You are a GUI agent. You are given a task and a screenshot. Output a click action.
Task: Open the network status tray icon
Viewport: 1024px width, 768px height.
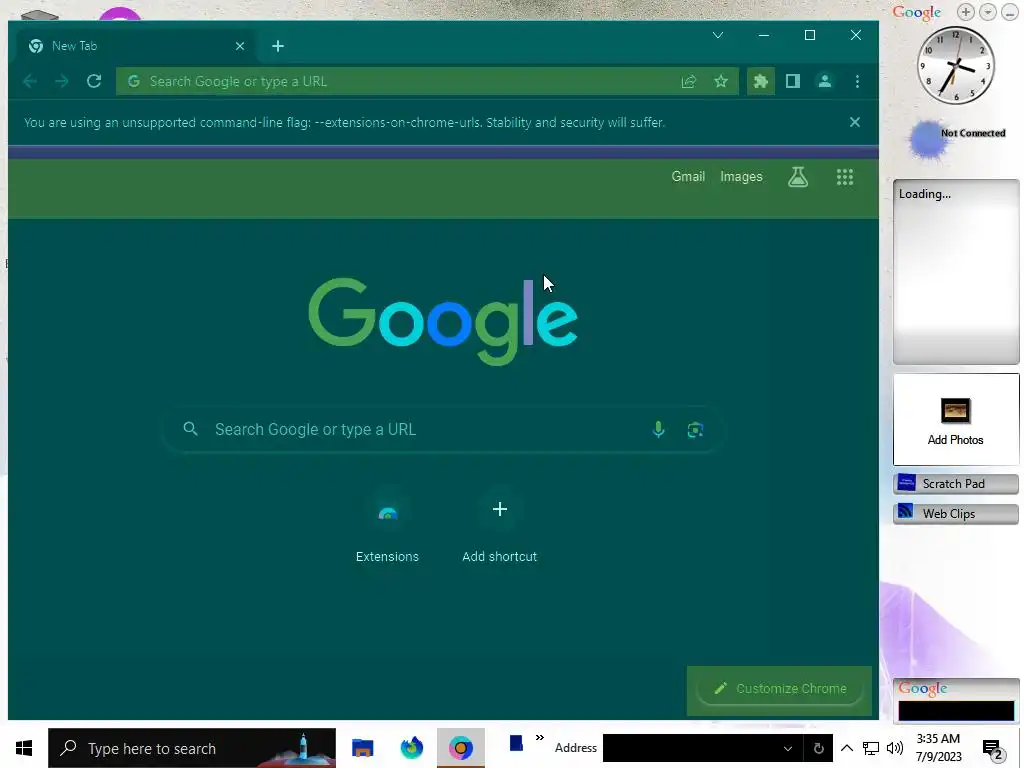(x=871, y=748)
